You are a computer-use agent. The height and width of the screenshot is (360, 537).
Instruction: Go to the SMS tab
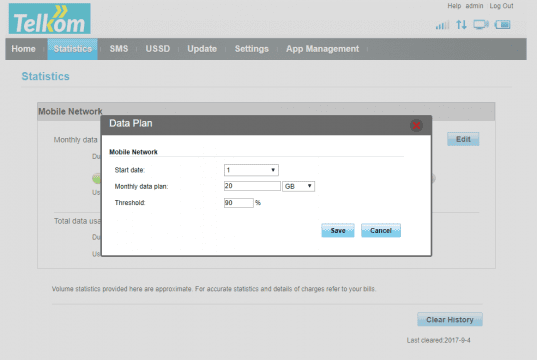pos(119,49)
